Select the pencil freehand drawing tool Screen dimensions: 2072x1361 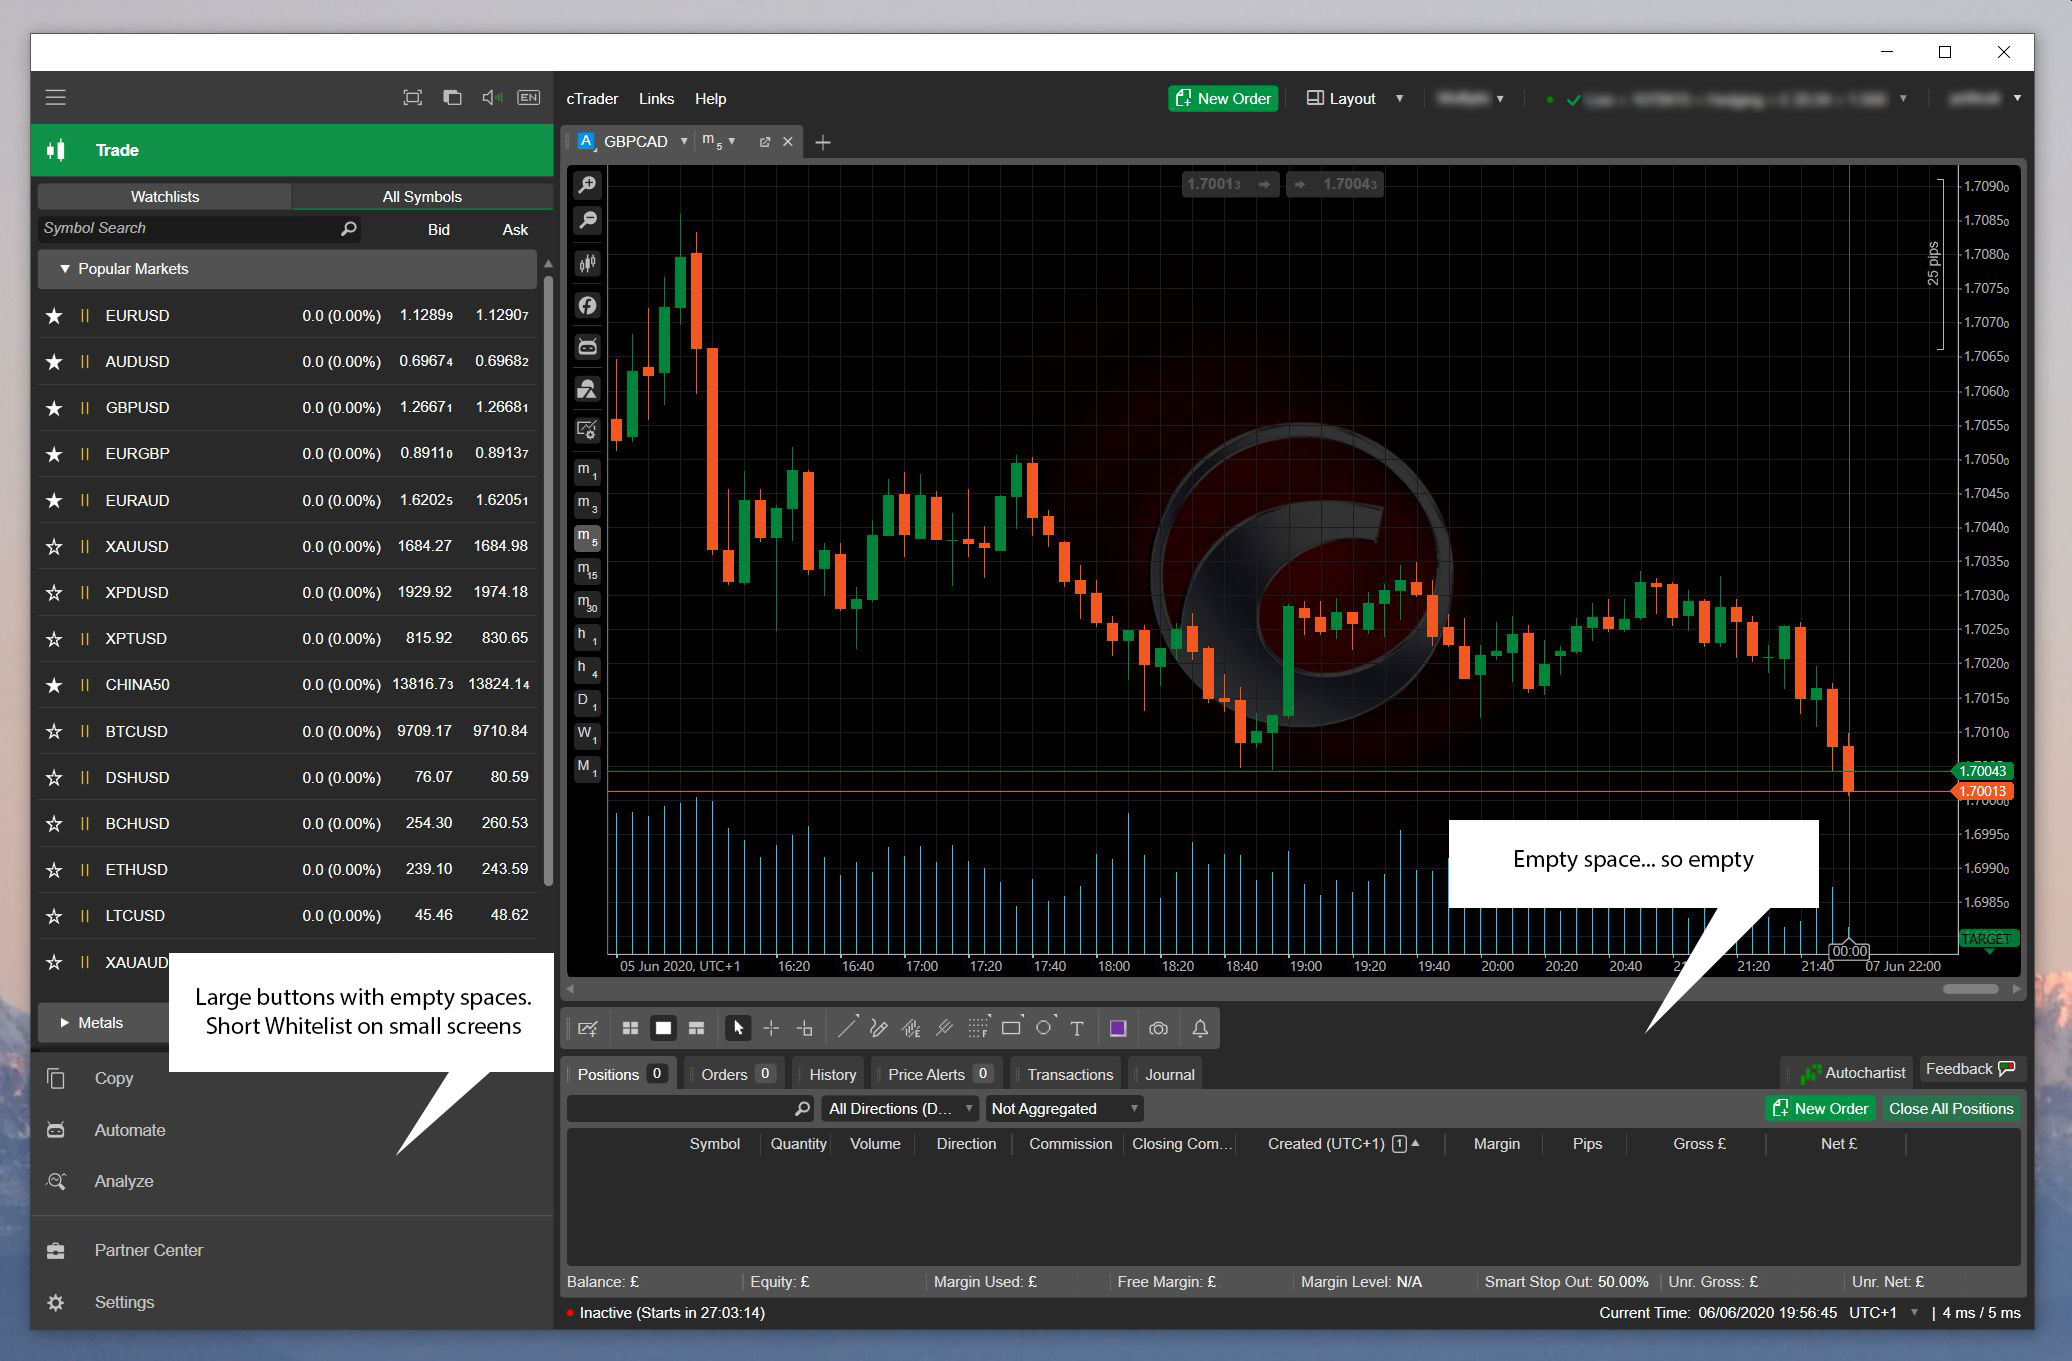tap(879, 1028)
